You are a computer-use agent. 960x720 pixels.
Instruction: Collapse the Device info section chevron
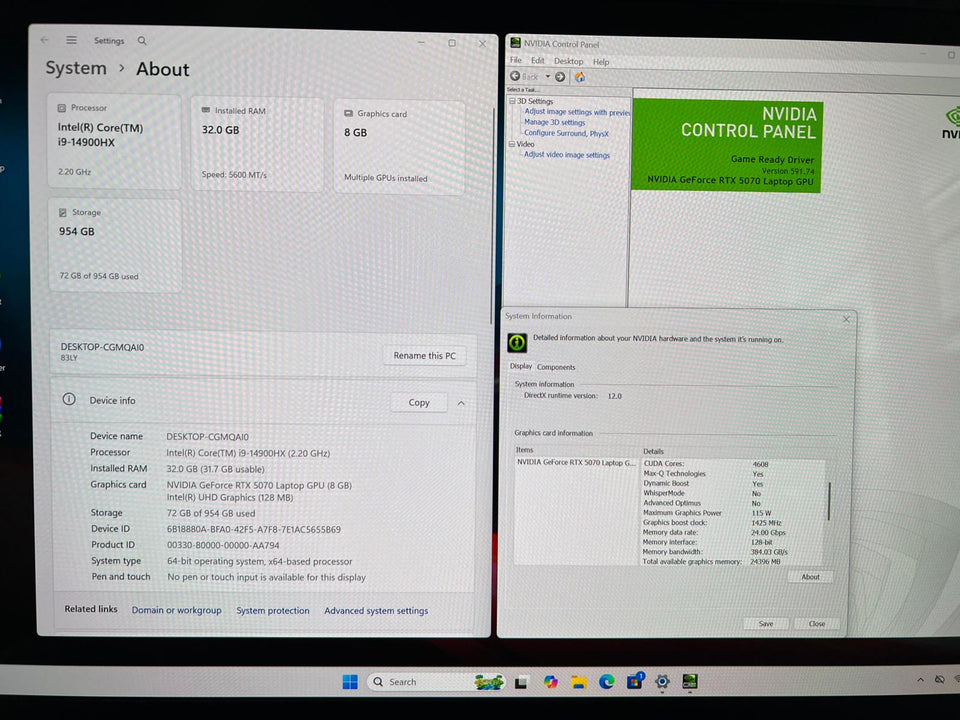point(461,403)
